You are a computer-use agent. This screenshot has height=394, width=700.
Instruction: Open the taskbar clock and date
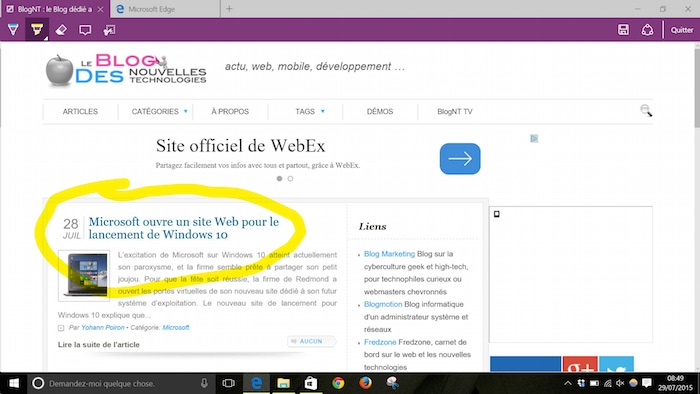pyautogui.click(x=675, y=383)
